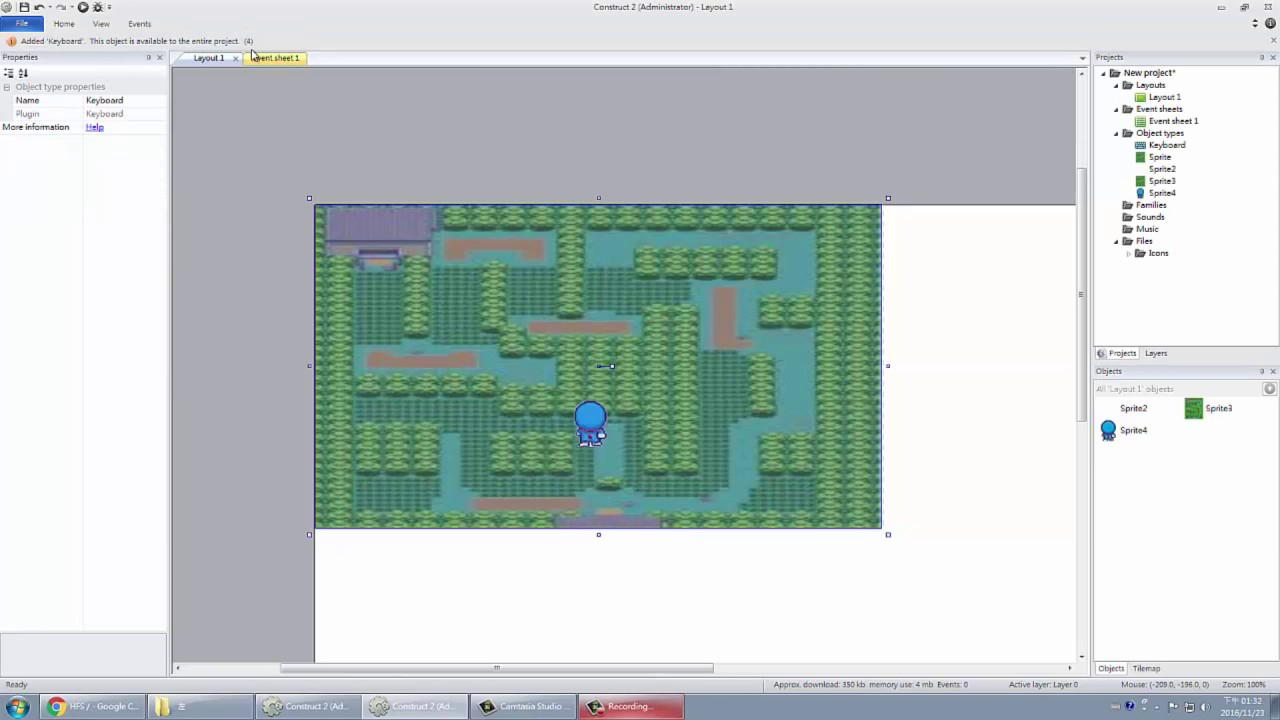
Task: Collapse the Event sheets folder
Action: pos(1116,109)
